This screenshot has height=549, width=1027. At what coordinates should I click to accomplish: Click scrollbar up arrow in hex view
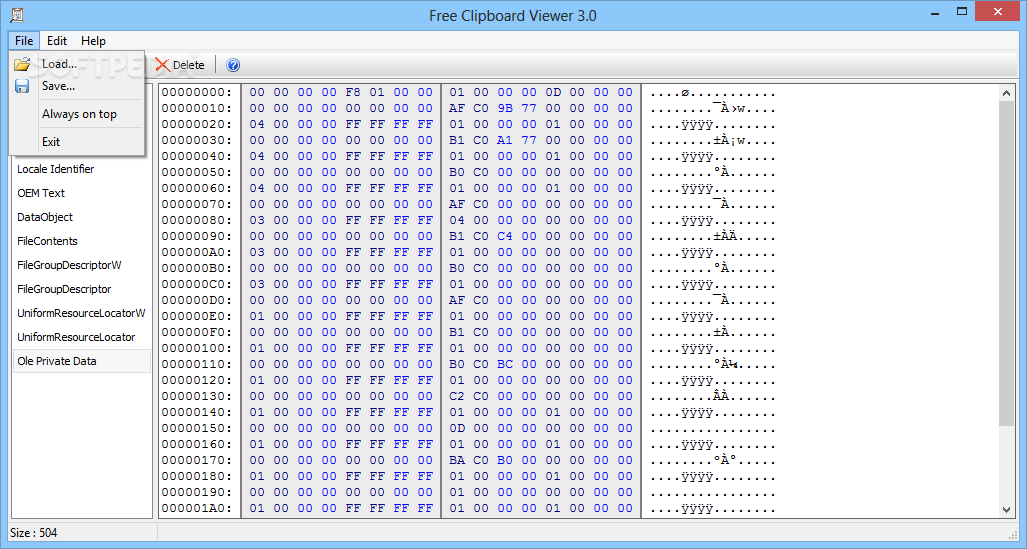tap(1006, 94)
